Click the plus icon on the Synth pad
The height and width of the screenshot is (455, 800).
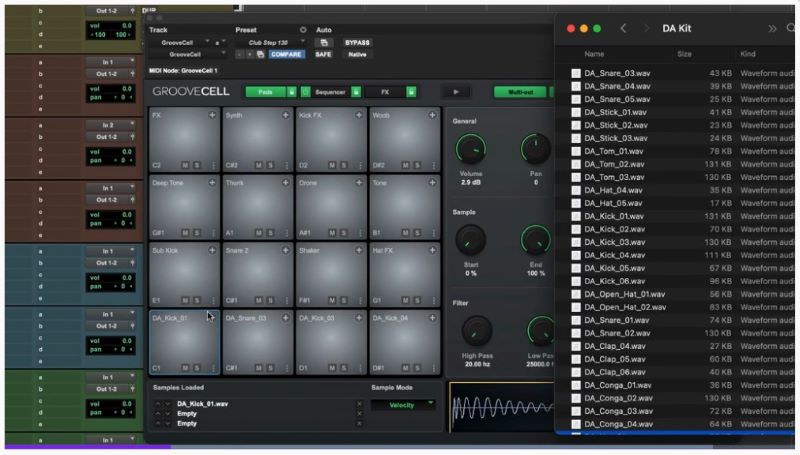coord(285,116)
